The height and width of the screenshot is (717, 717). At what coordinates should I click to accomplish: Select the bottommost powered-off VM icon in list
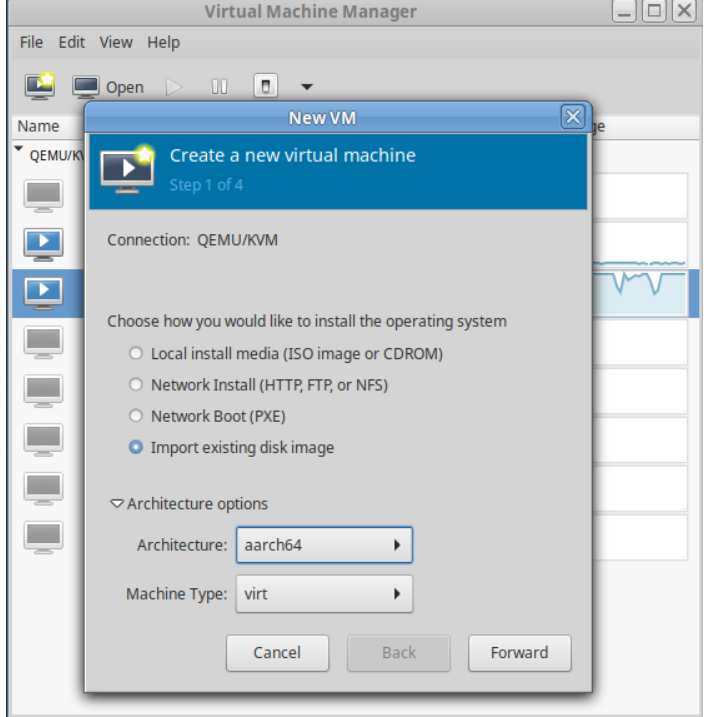pyautogui.click(x=43, y=535)
